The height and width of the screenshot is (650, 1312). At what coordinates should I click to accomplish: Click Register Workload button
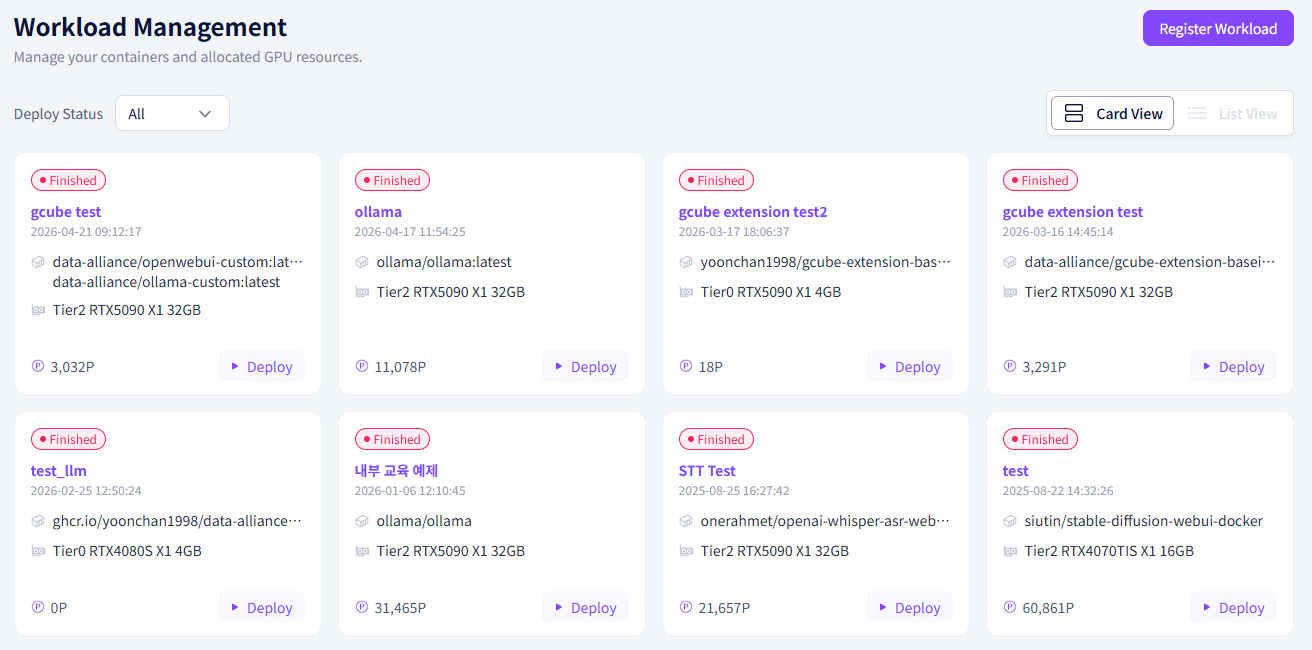[x=1218, y=29]
